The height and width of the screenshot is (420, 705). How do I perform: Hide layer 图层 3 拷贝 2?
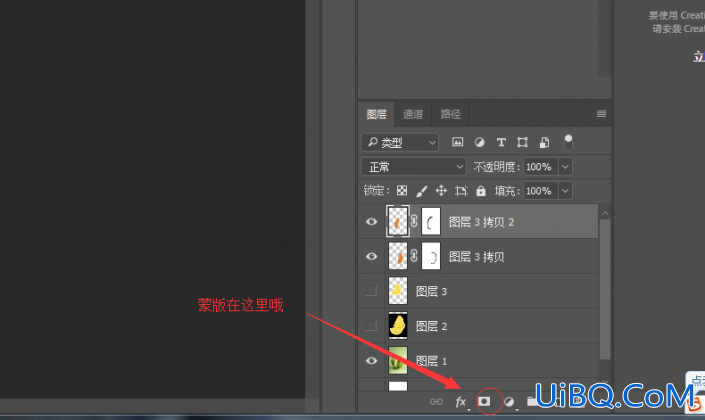371,221
